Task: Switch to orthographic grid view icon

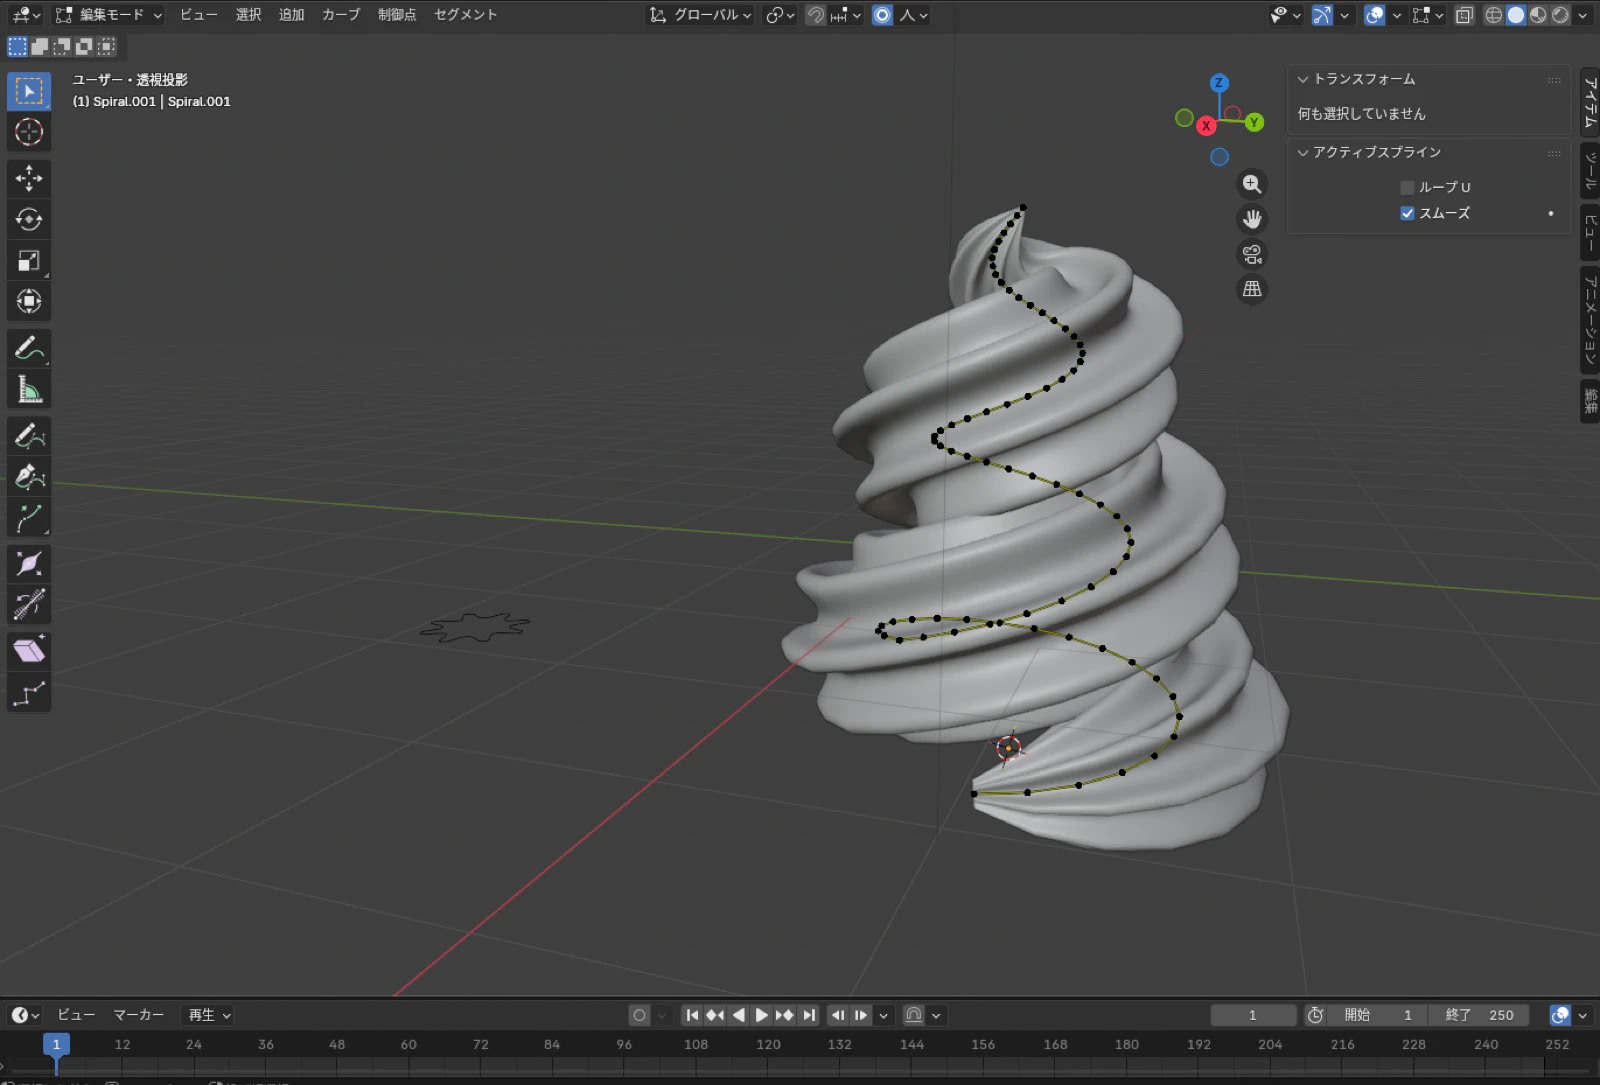Action: (1251, 289)
